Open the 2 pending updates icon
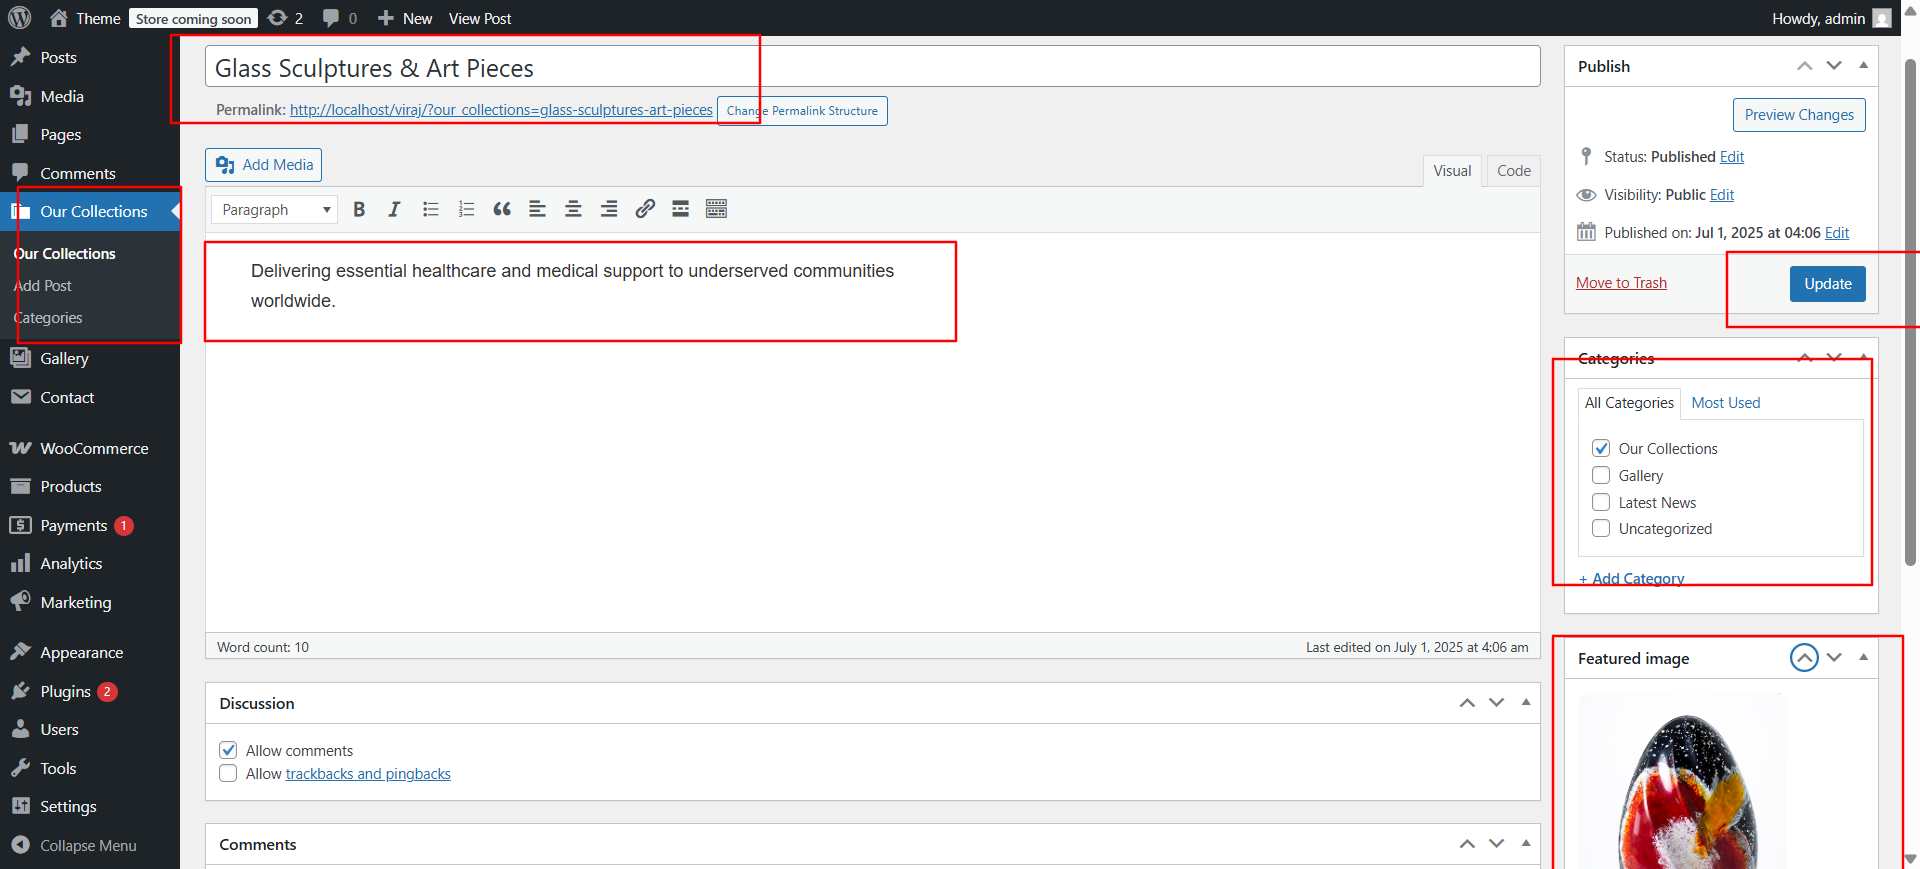The height and width of the screenshot is (869, 1920). tap(285, 18)
